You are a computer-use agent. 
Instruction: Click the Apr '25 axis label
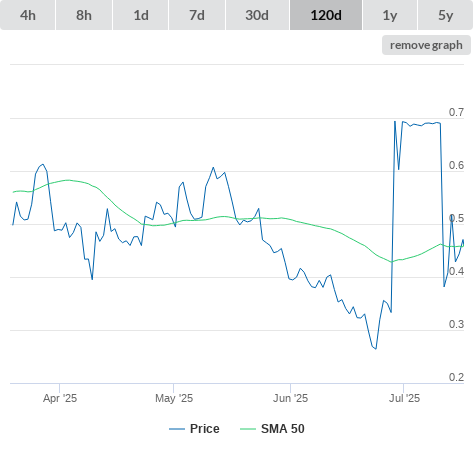point(60,398)
